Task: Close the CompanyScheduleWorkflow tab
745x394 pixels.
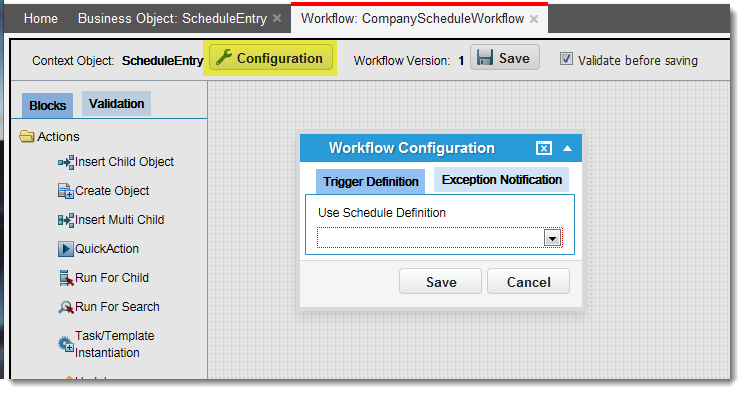Action: tap(534, 19)
